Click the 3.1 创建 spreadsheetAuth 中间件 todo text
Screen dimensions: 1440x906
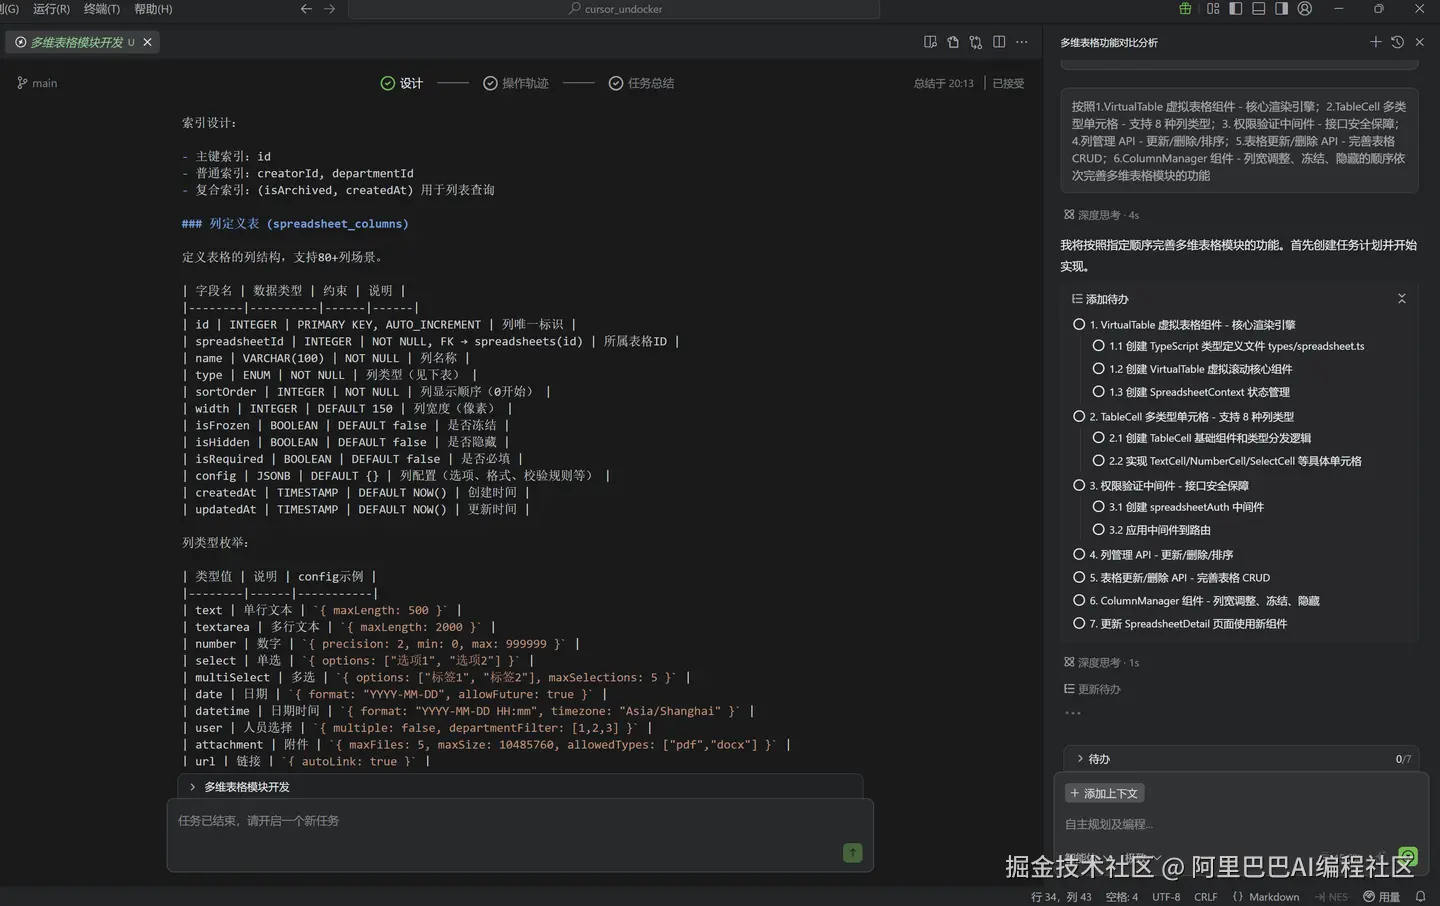1186,507
